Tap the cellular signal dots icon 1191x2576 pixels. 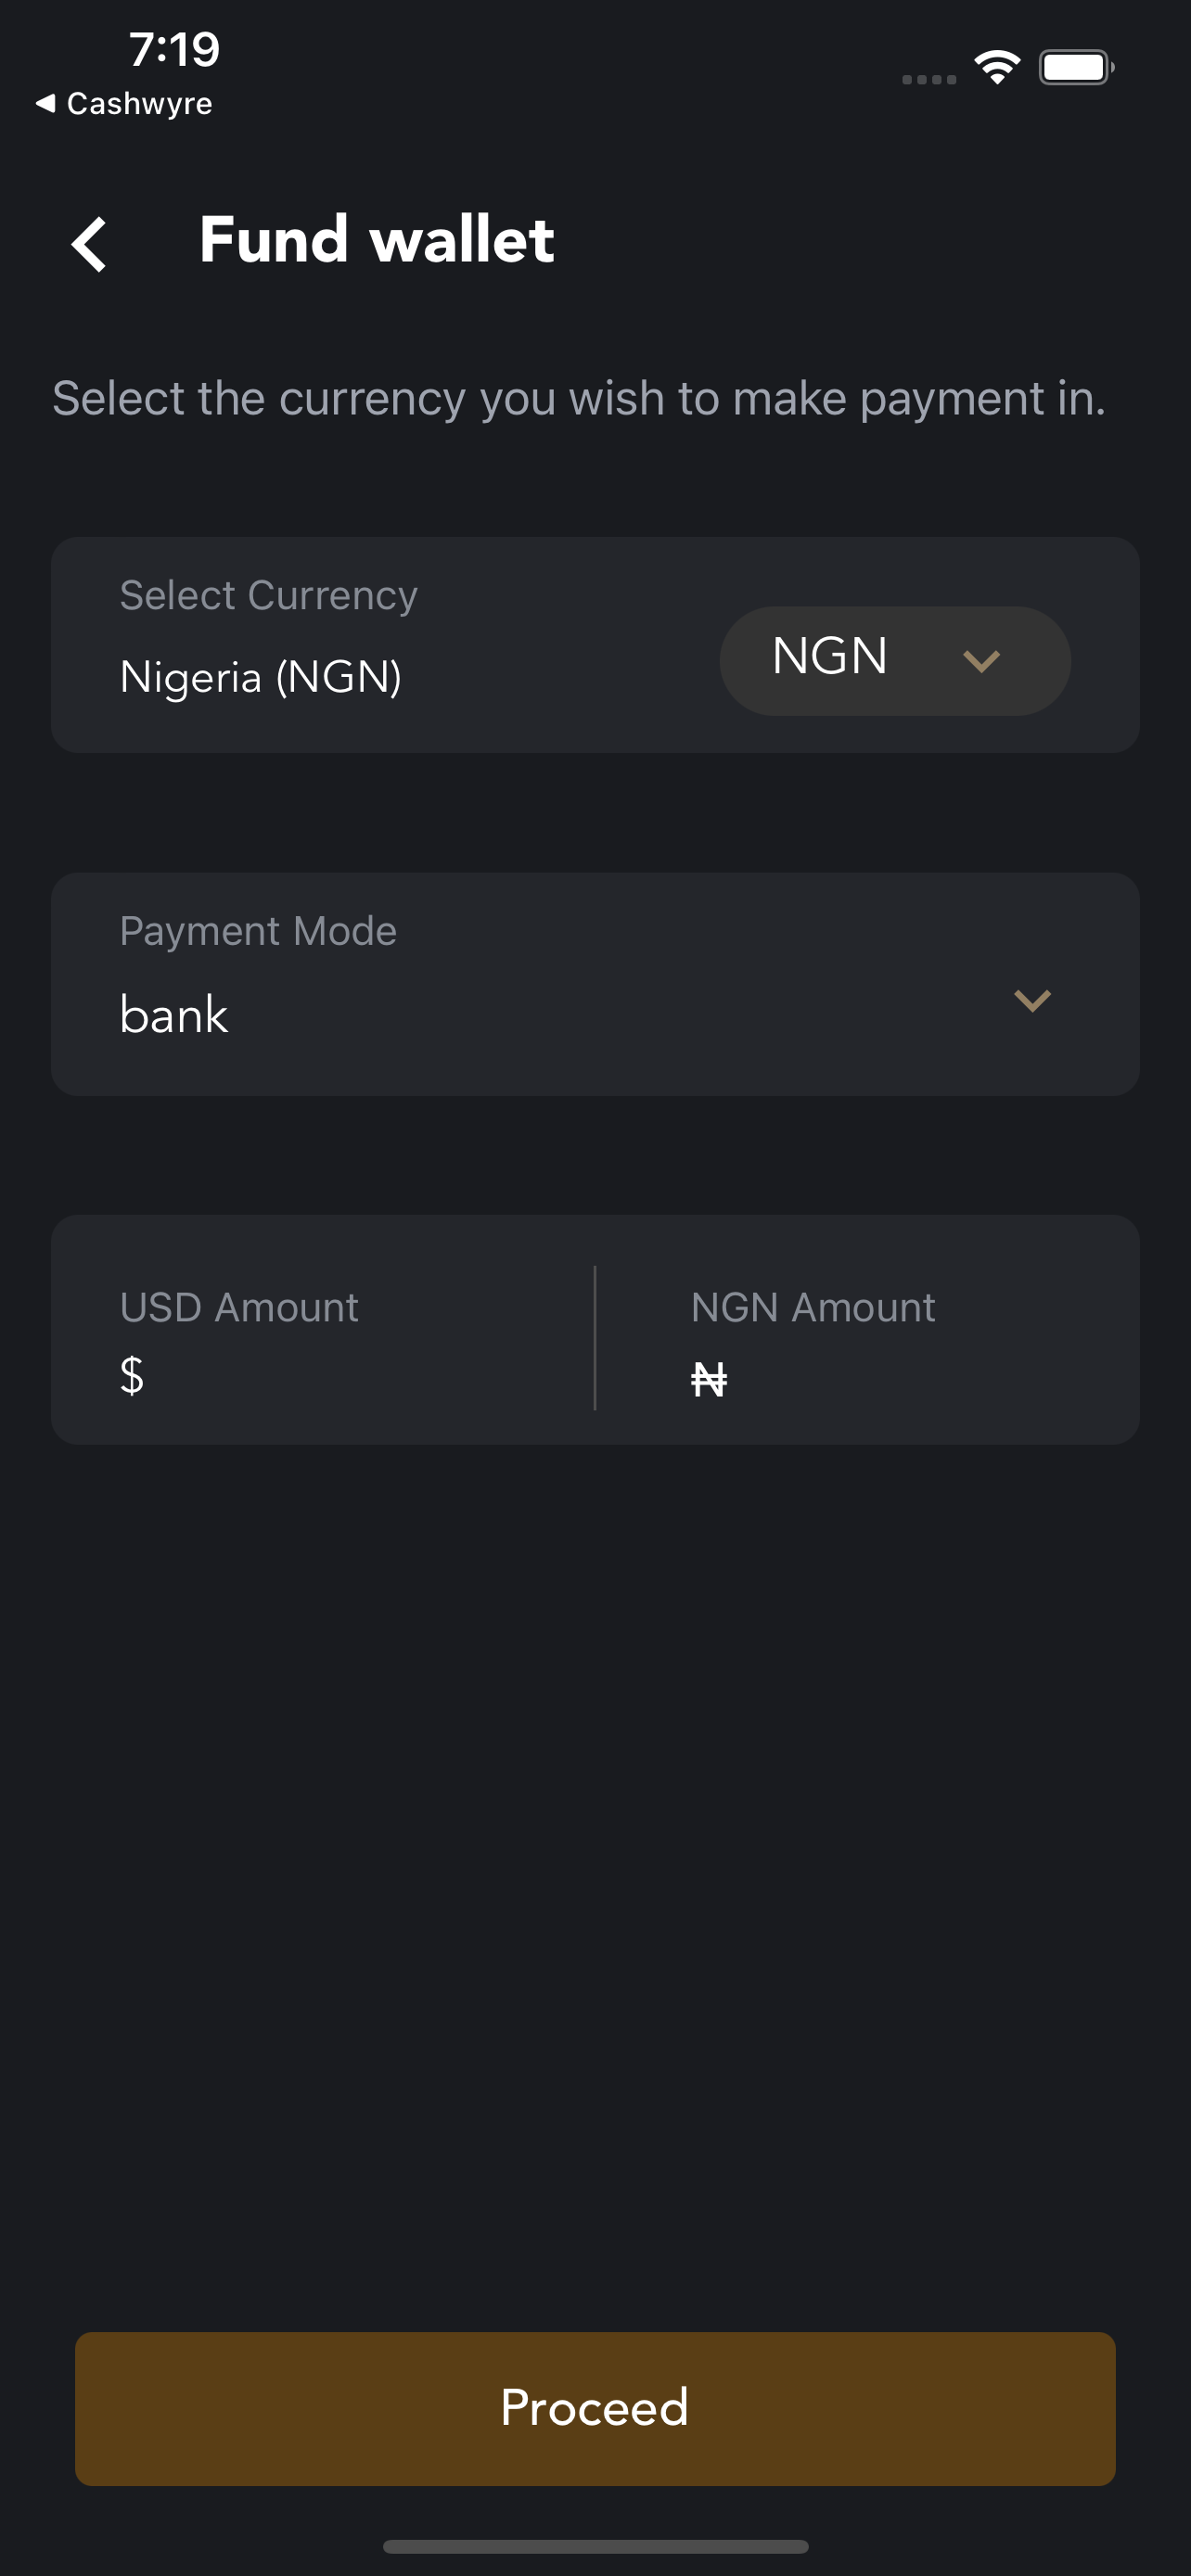929,79
